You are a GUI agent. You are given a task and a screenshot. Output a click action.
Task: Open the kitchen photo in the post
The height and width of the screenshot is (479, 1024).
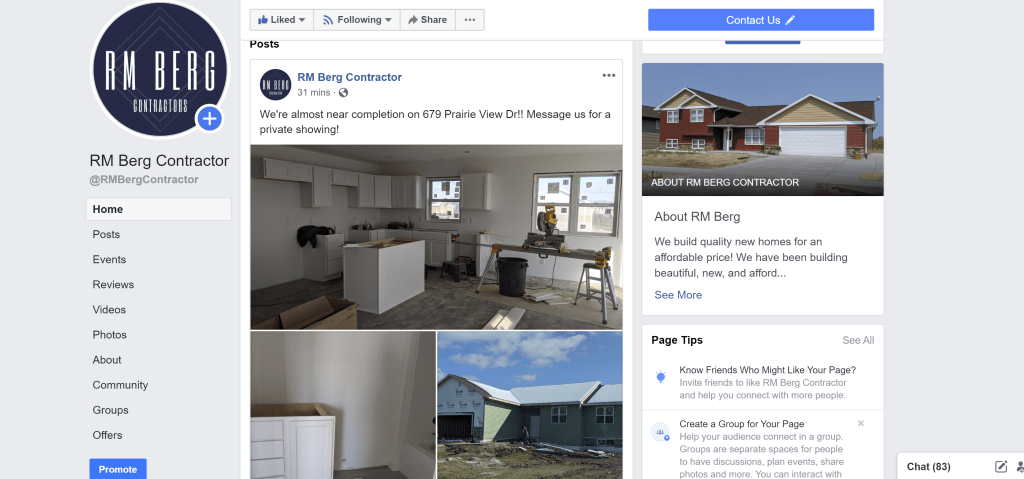tap(436, 237)
